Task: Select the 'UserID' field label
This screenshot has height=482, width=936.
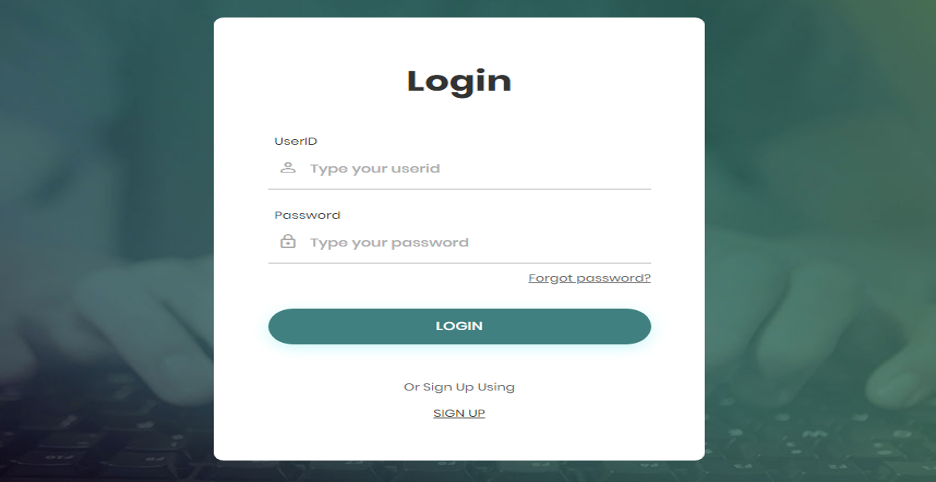Action: [x=295, y=142]
